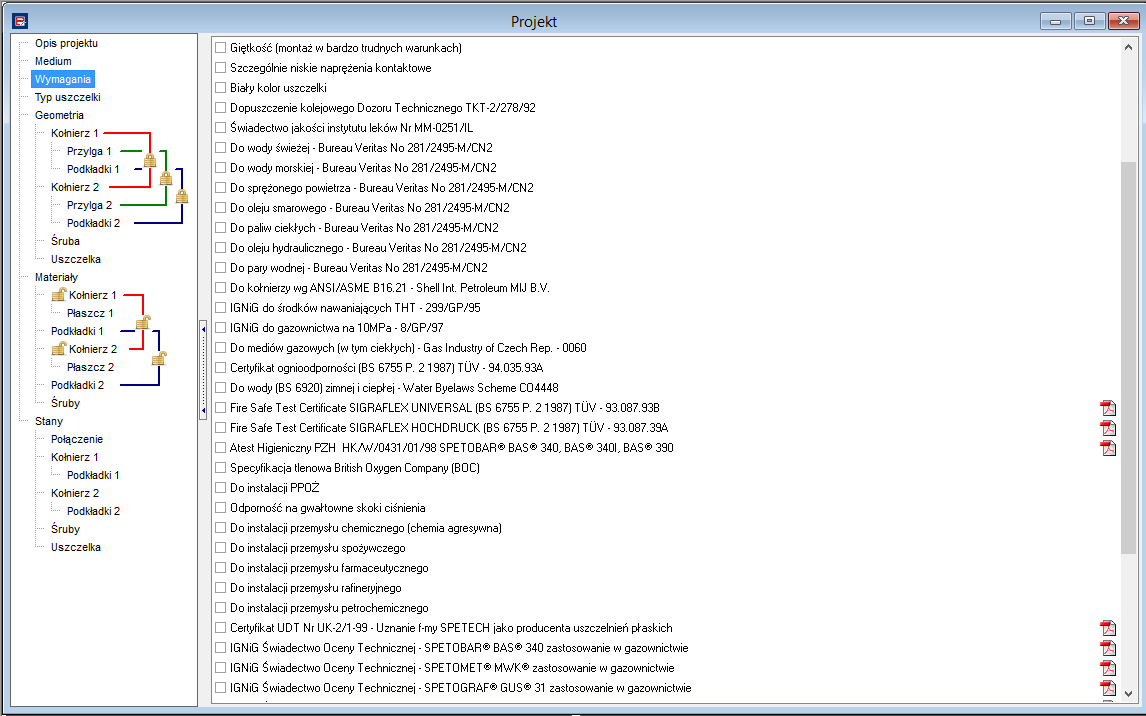
Task: Select the Wymagania tree item
Action: coord(63,79)
